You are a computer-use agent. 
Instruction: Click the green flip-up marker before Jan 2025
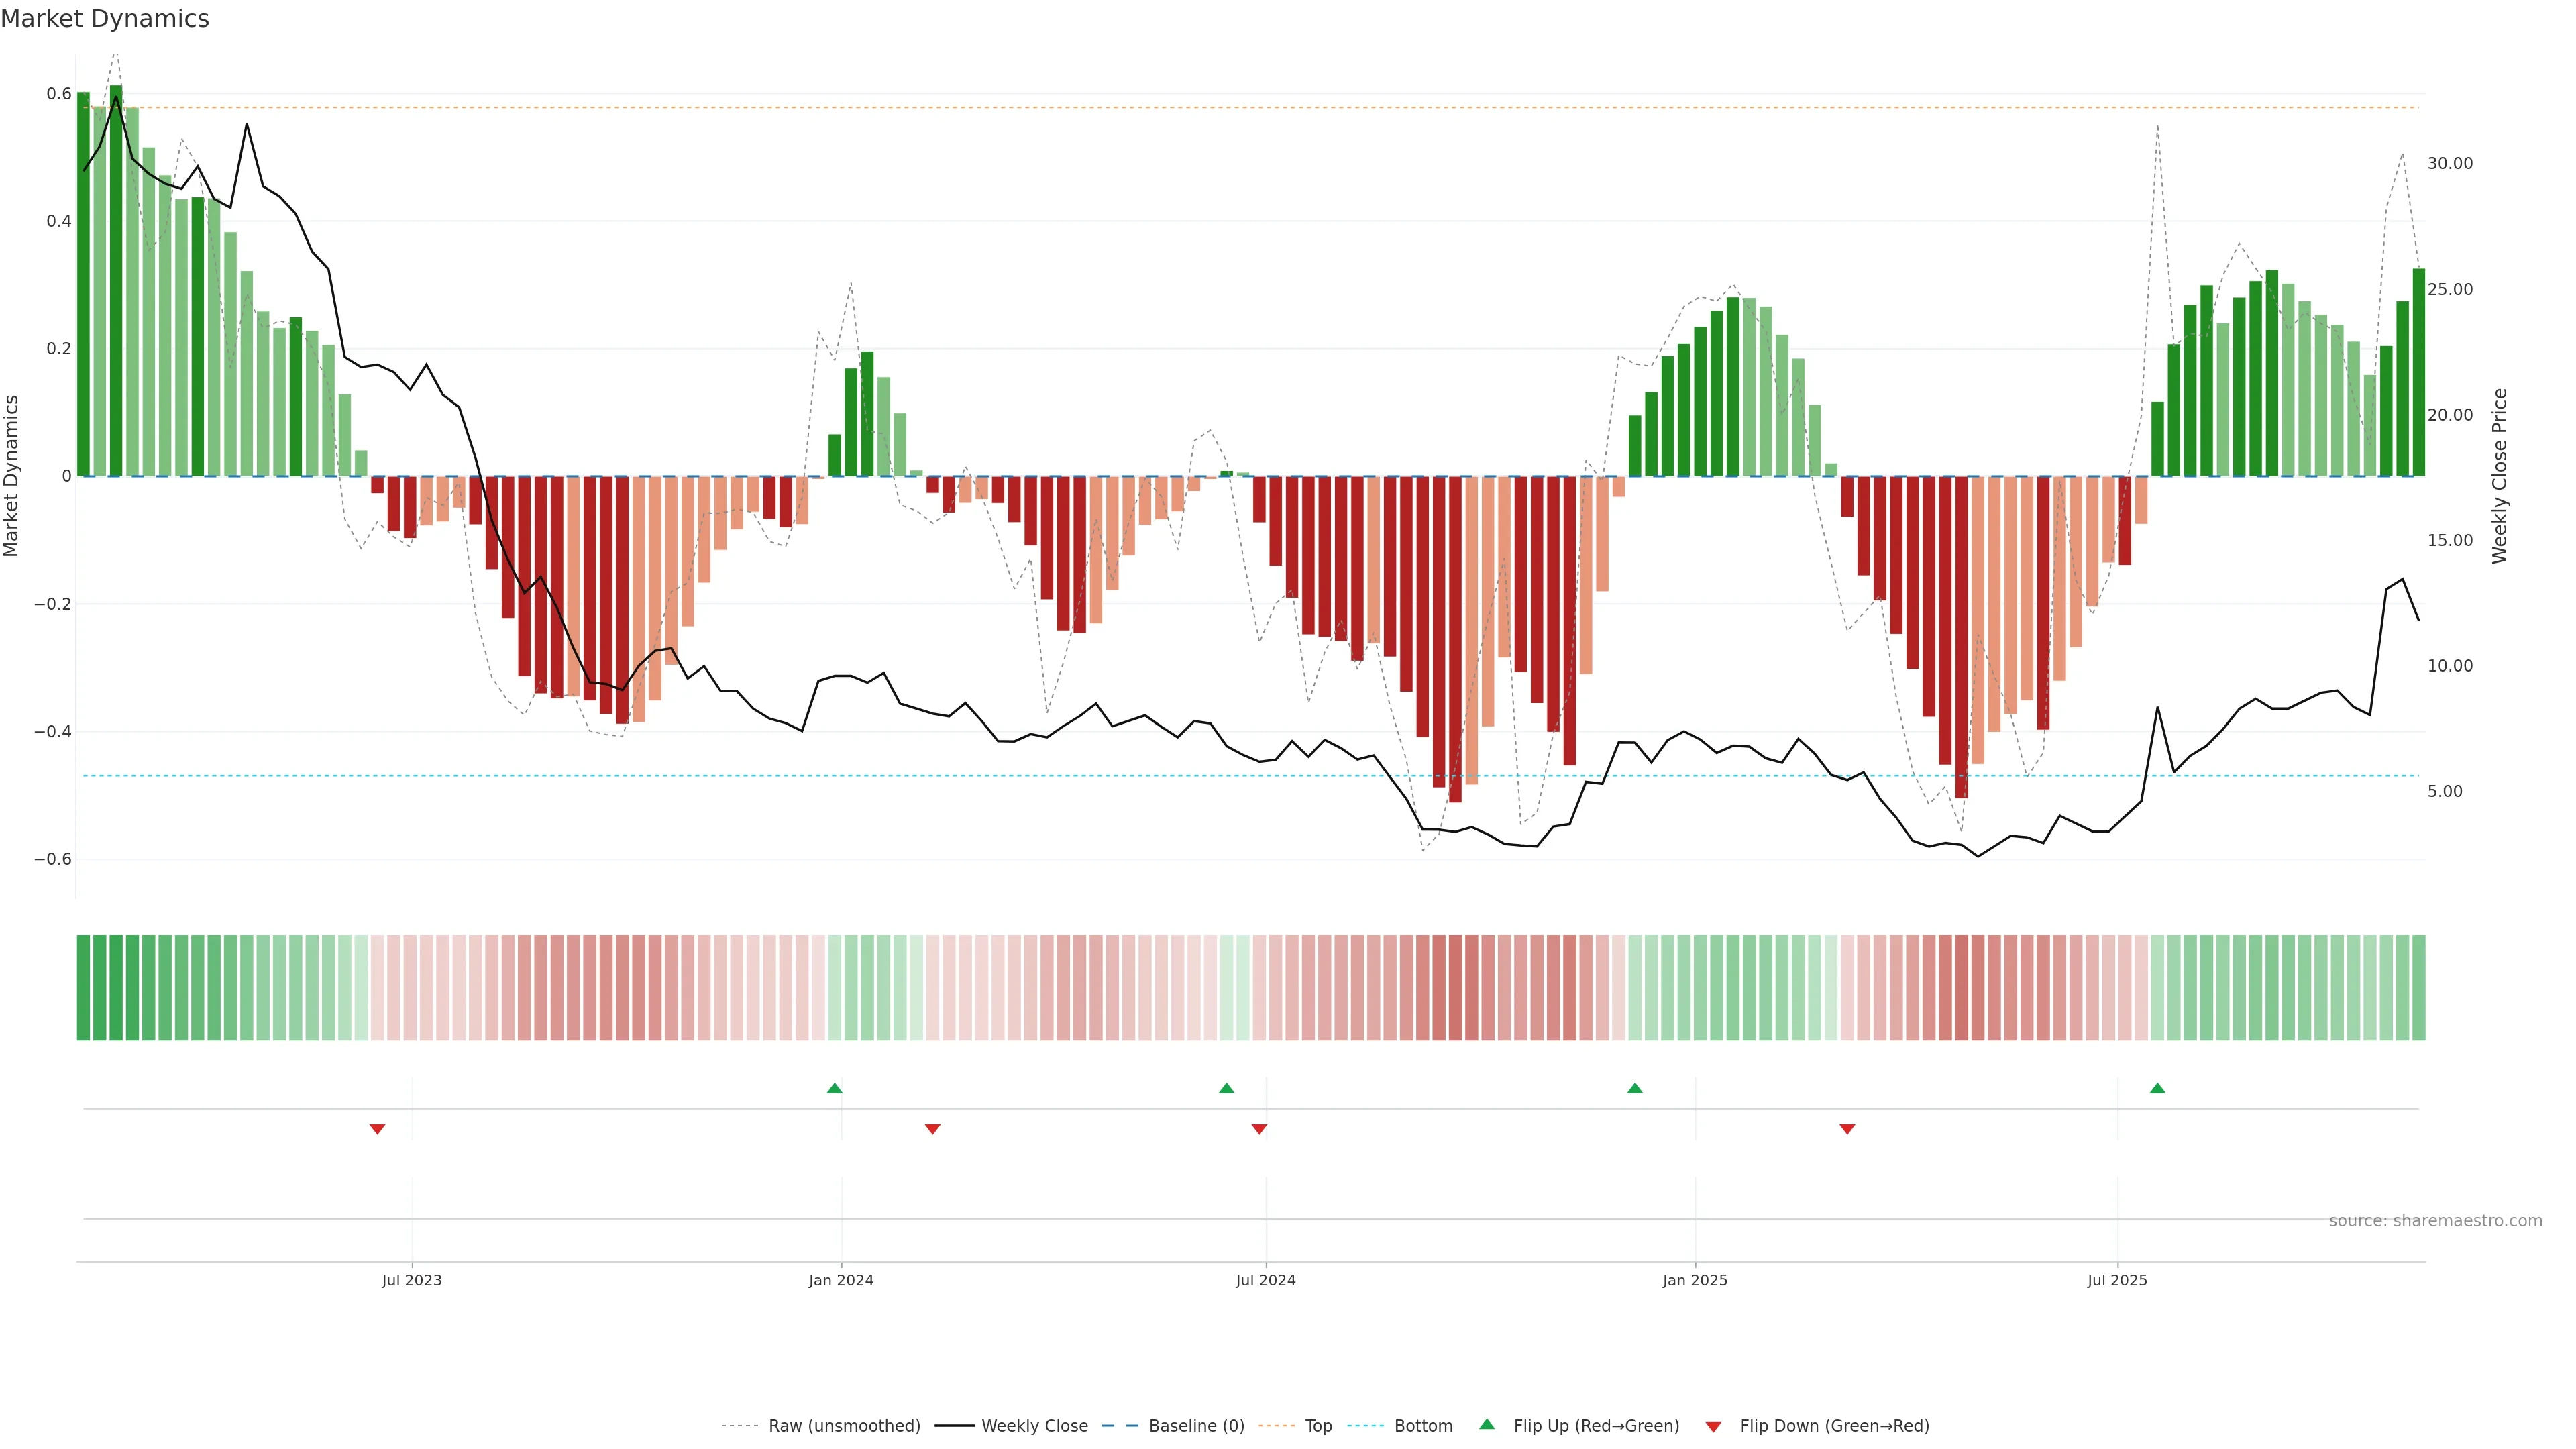pos(1635,1088)
